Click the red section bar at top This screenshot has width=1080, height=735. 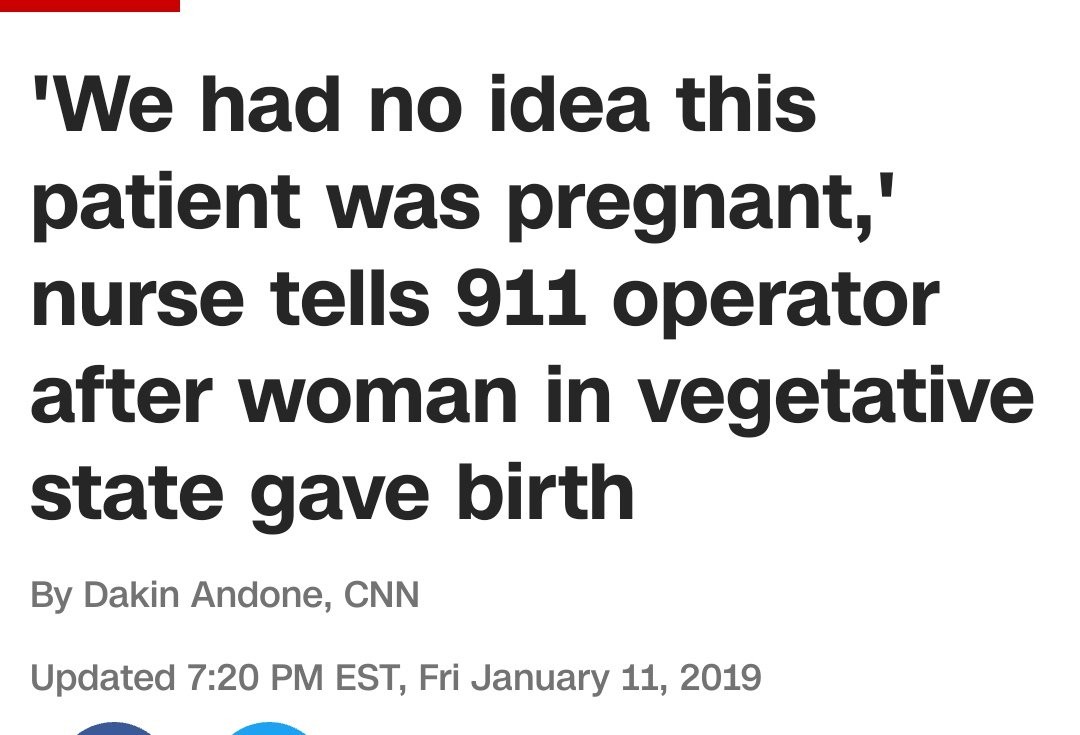click(90, 6)
